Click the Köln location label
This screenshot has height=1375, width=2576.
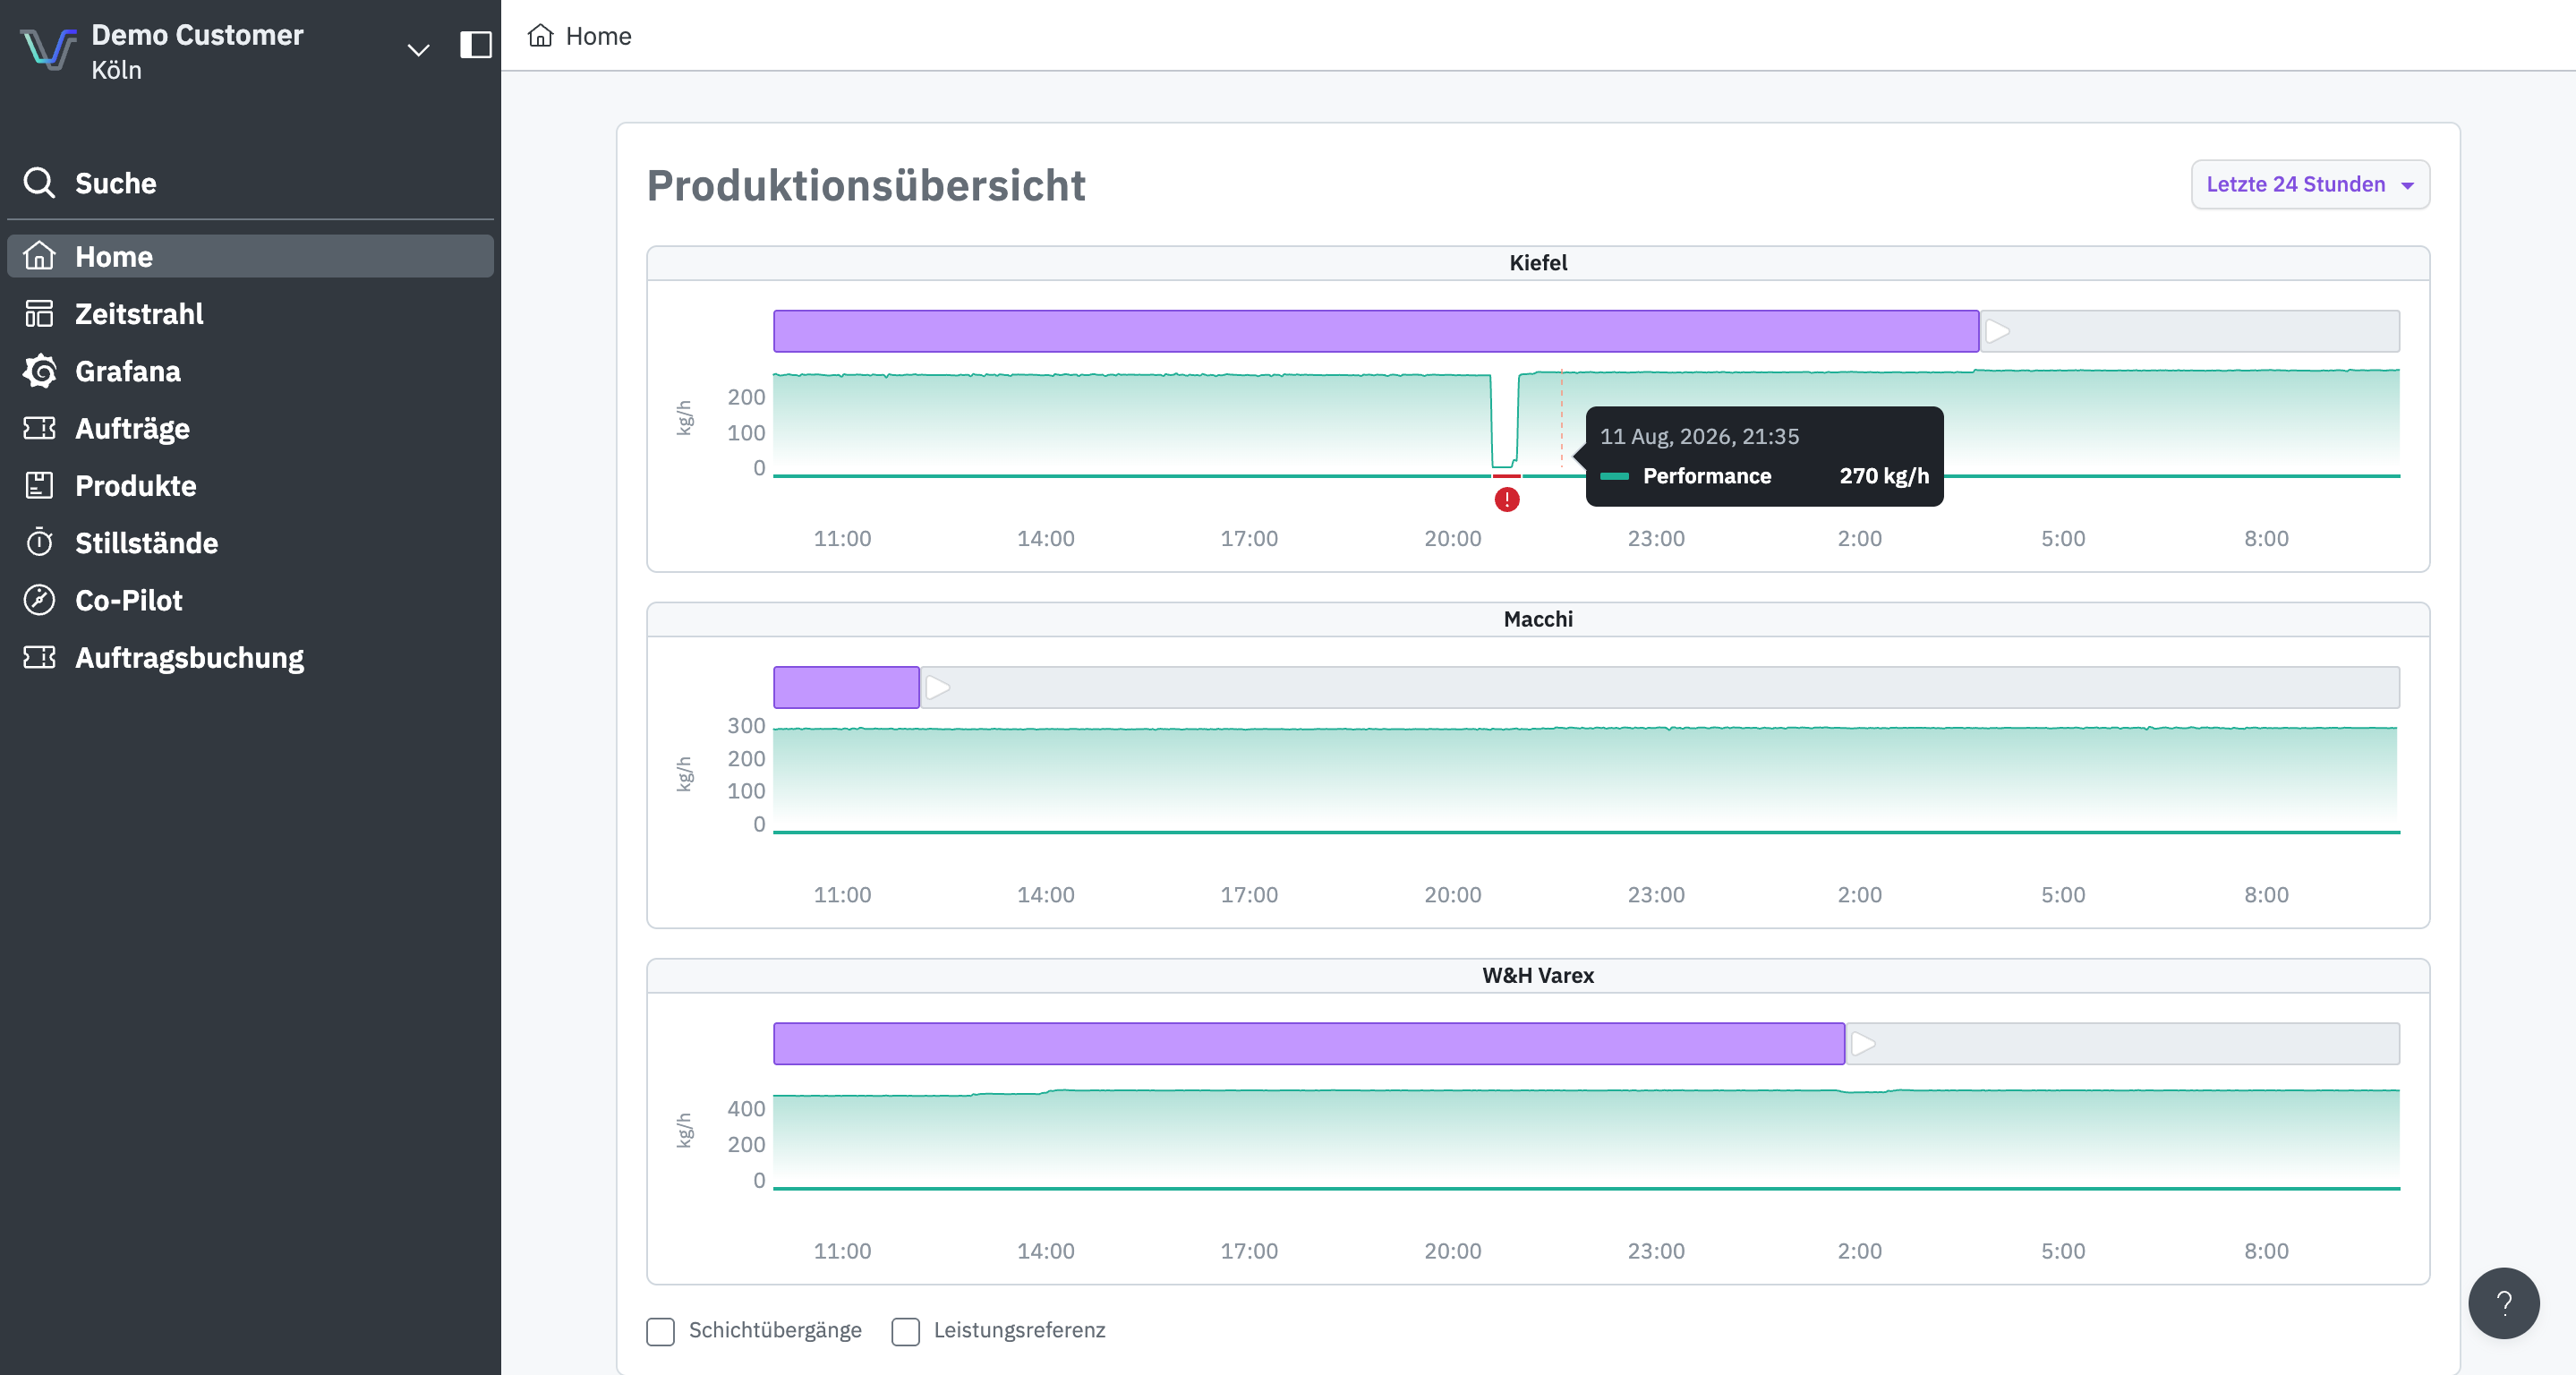pos(116,70)
